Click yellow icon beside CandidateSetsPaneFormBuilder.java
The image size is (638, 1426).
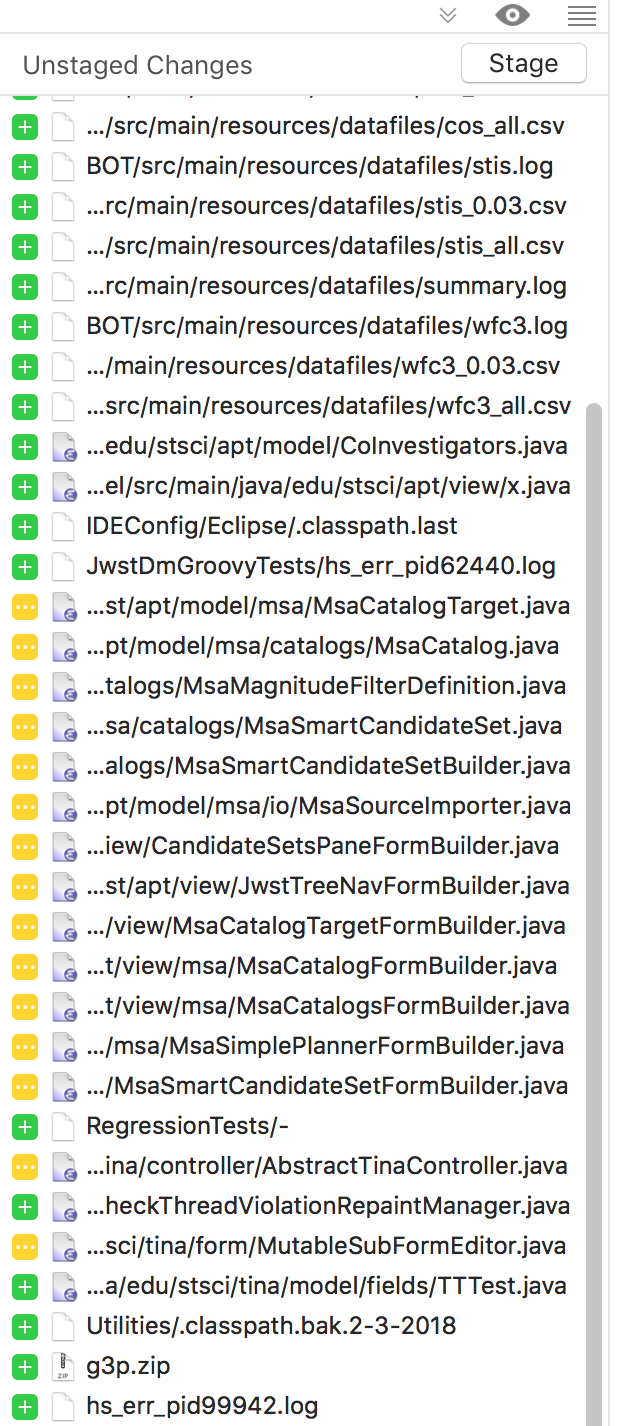pyautogui.click(x=25, y=847)
